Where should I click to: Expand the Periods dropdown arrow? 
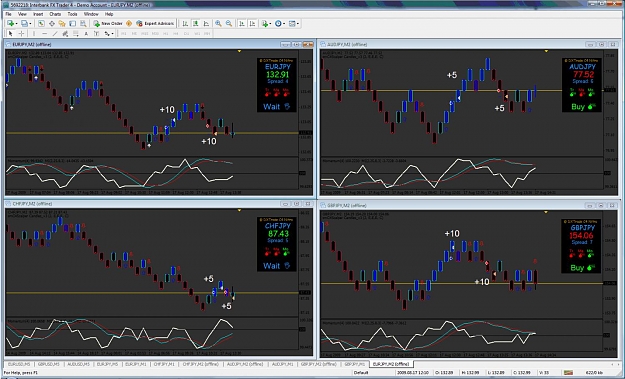pos(284,24)
